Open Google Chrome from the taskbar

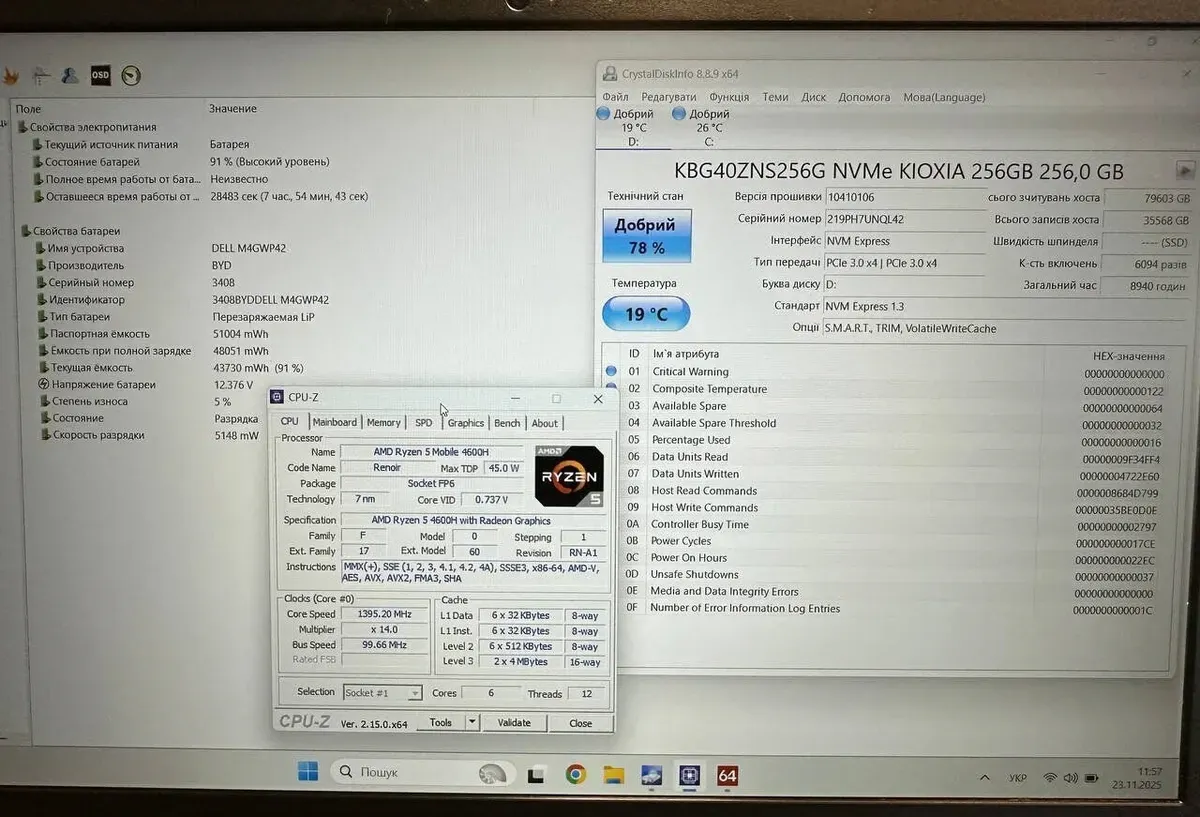pyautogui.click(x=575, y=774)
